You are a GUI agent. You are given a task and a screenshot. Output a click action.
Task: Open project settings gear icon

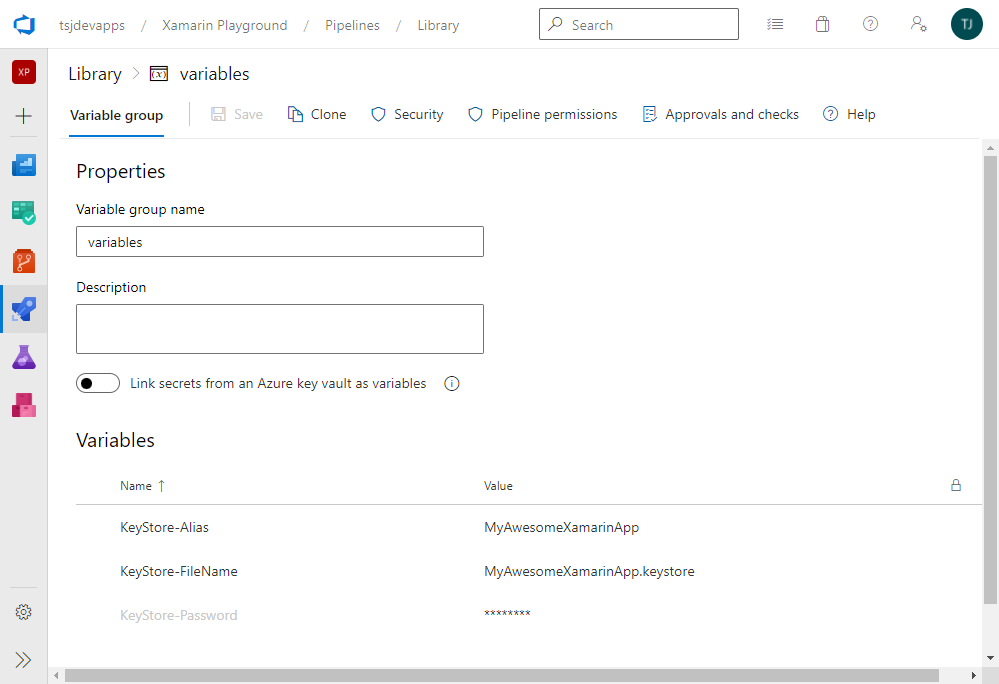[23, 612]
